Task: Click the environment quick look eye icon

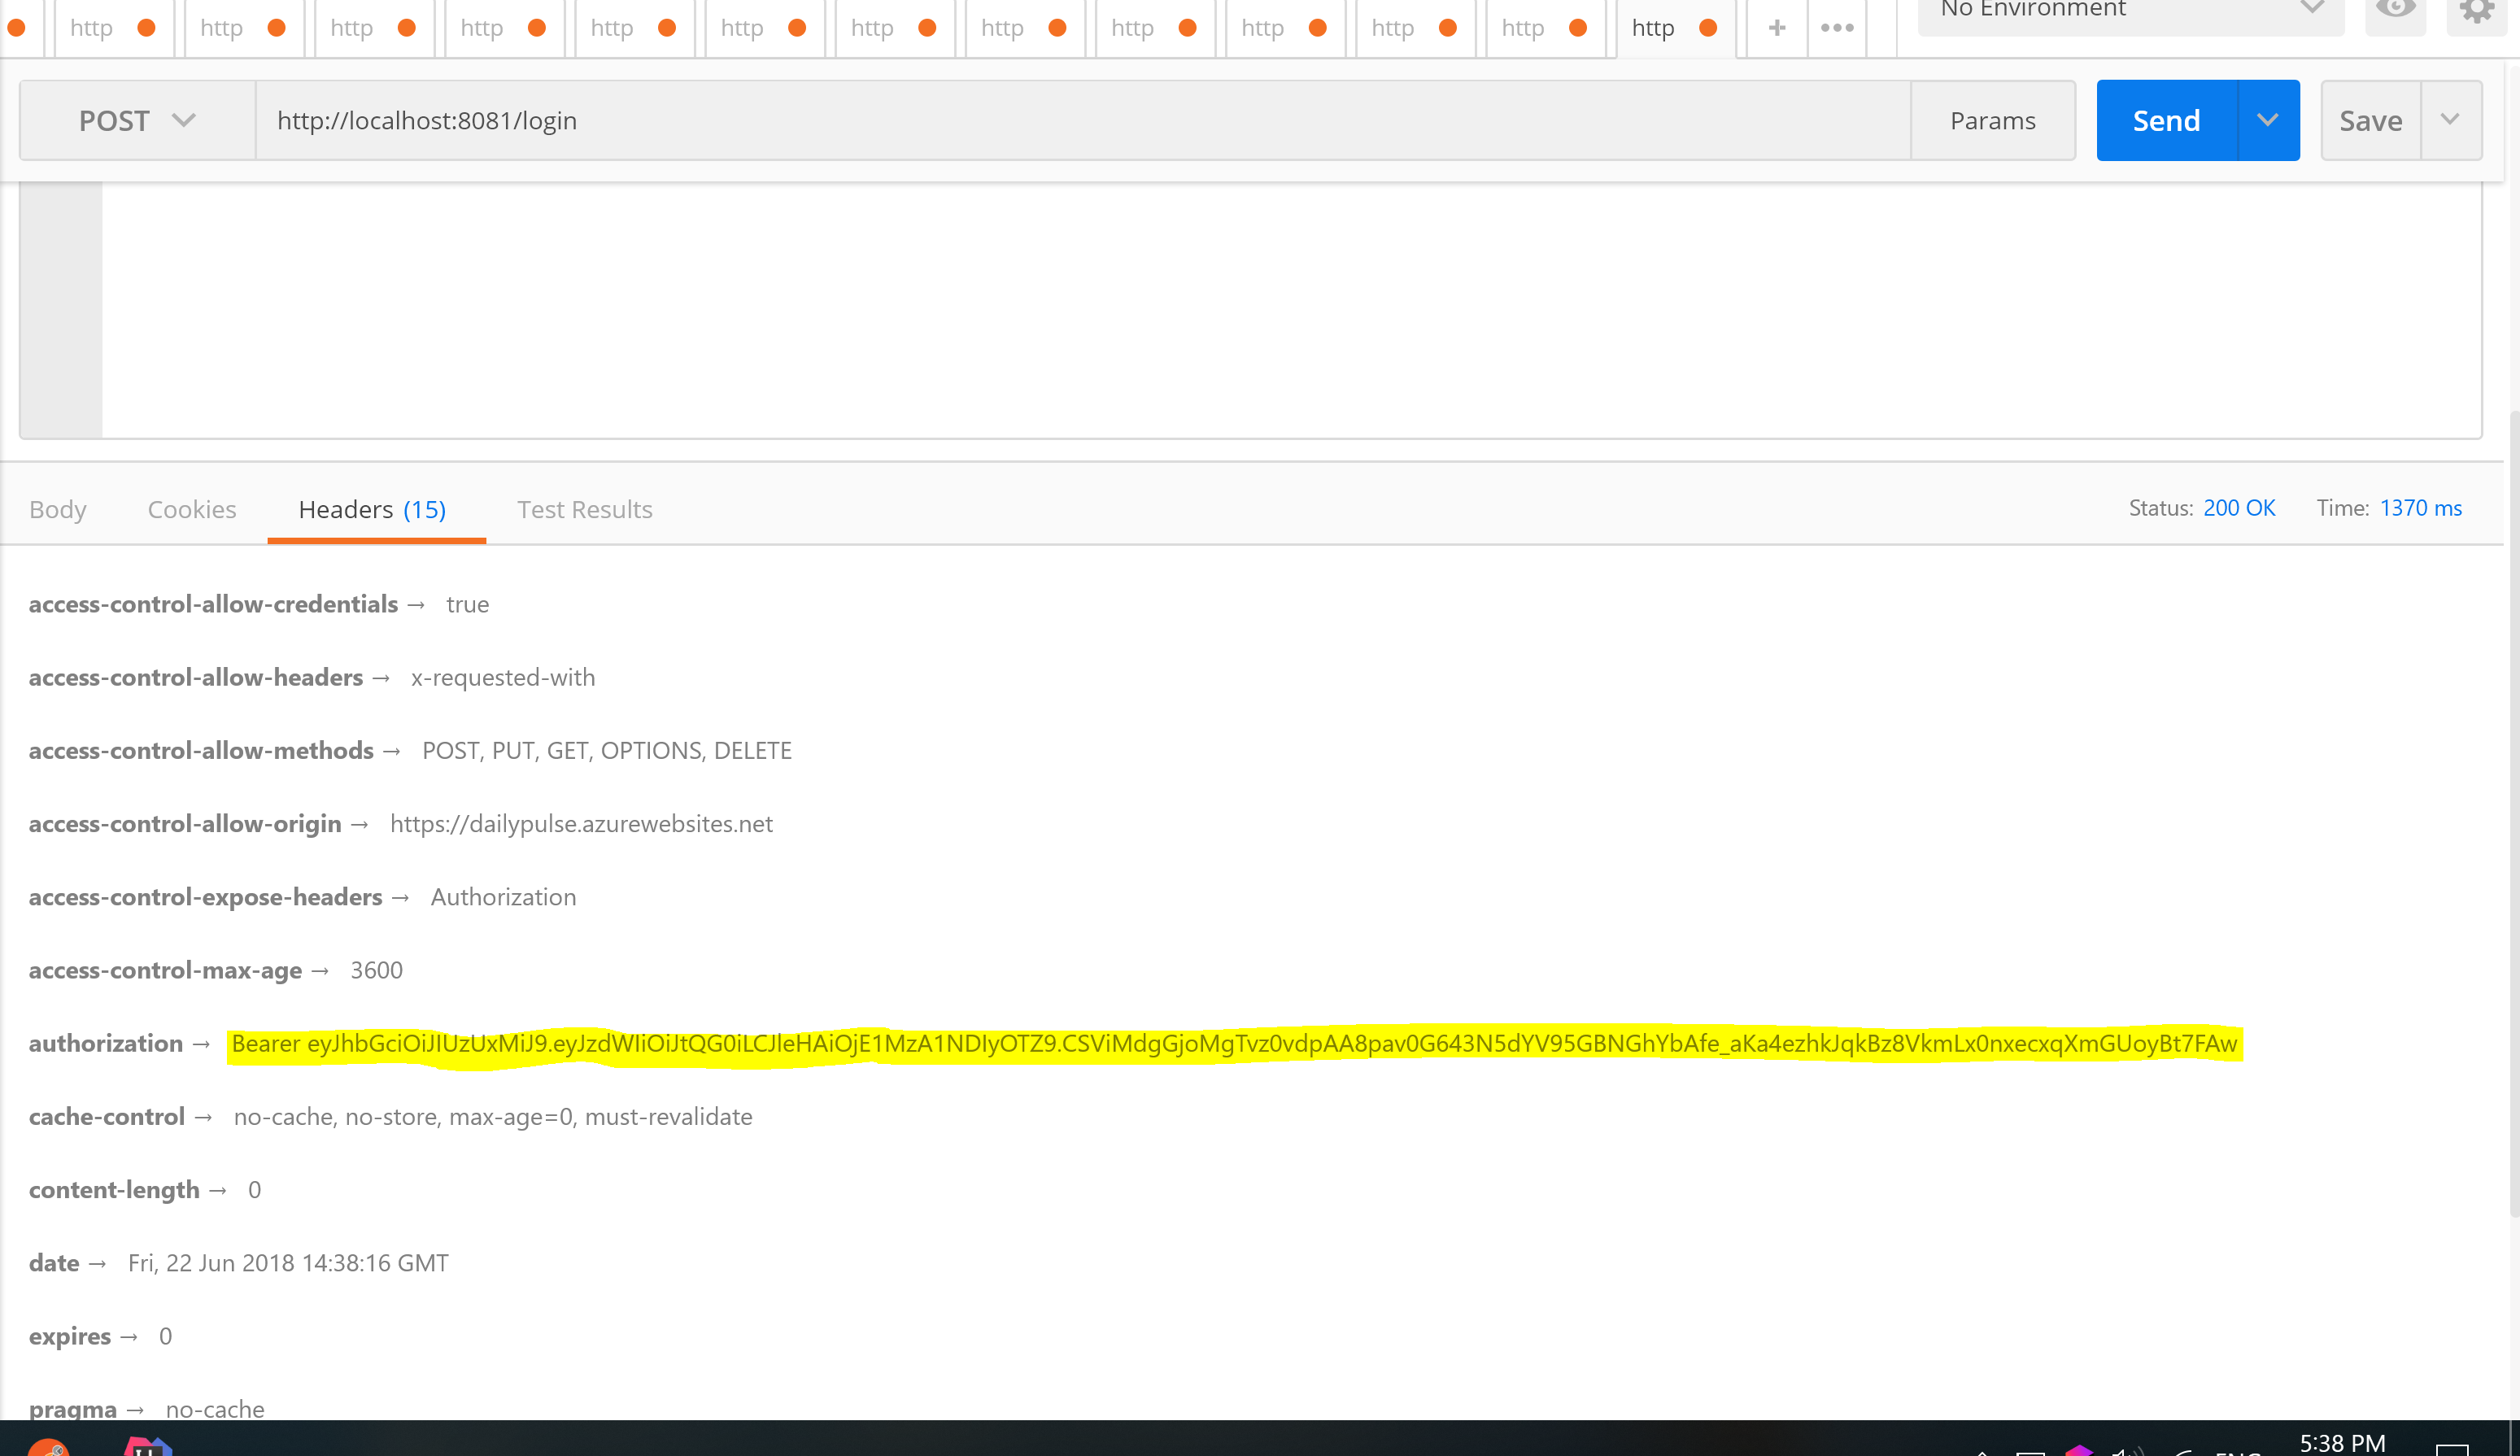Action: [2395, 10]
